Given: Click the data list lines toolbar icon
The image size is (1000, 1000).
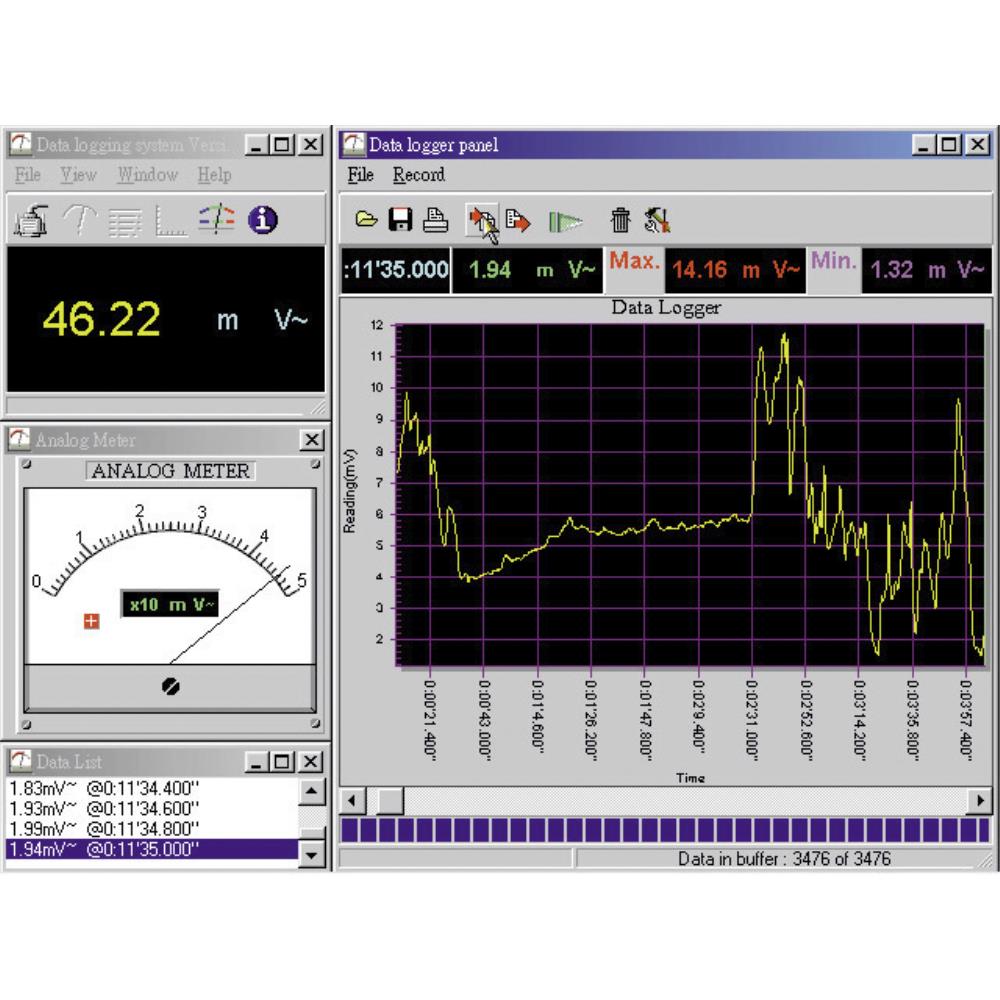Looking at the screenshot, I should tap(125, 220).
